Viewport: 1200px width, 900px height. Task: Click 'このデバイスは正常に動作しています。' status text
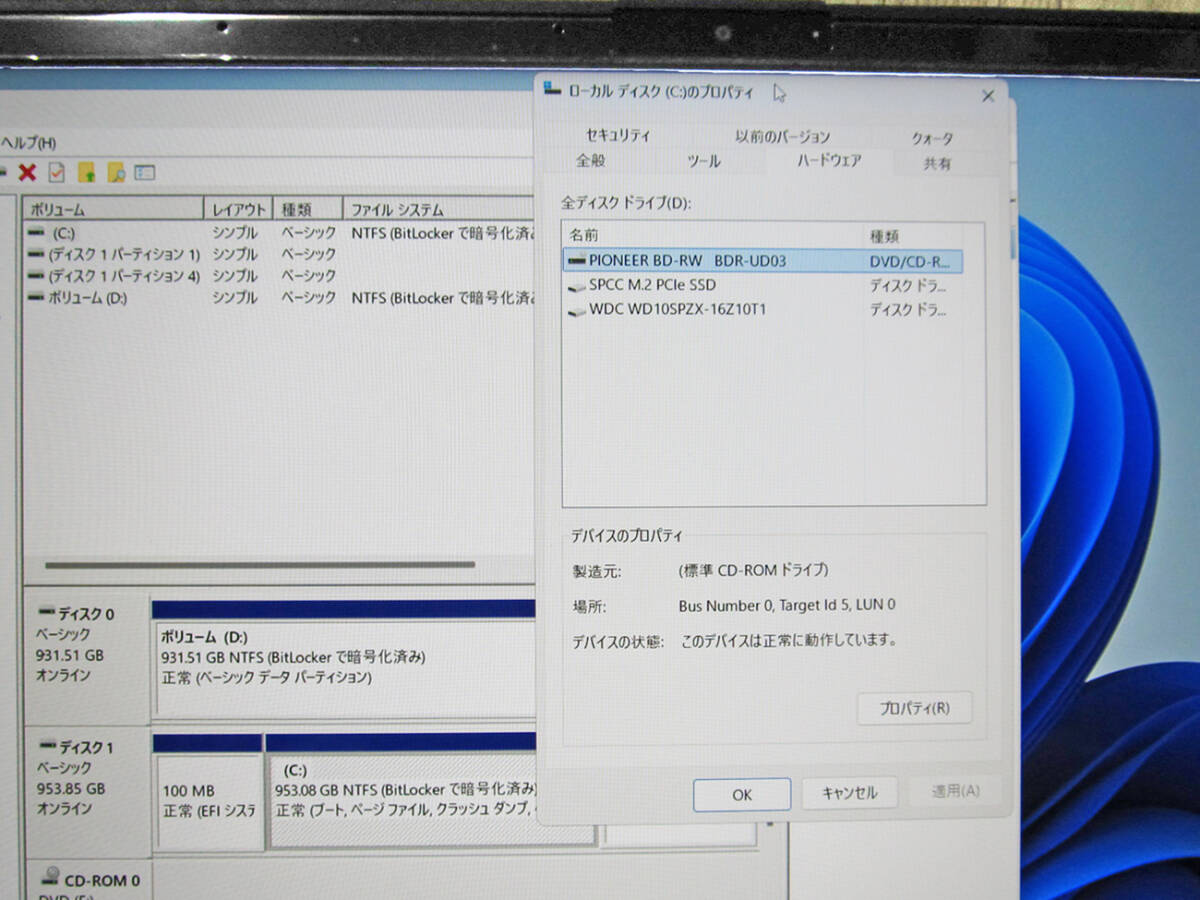pos(788,639)
